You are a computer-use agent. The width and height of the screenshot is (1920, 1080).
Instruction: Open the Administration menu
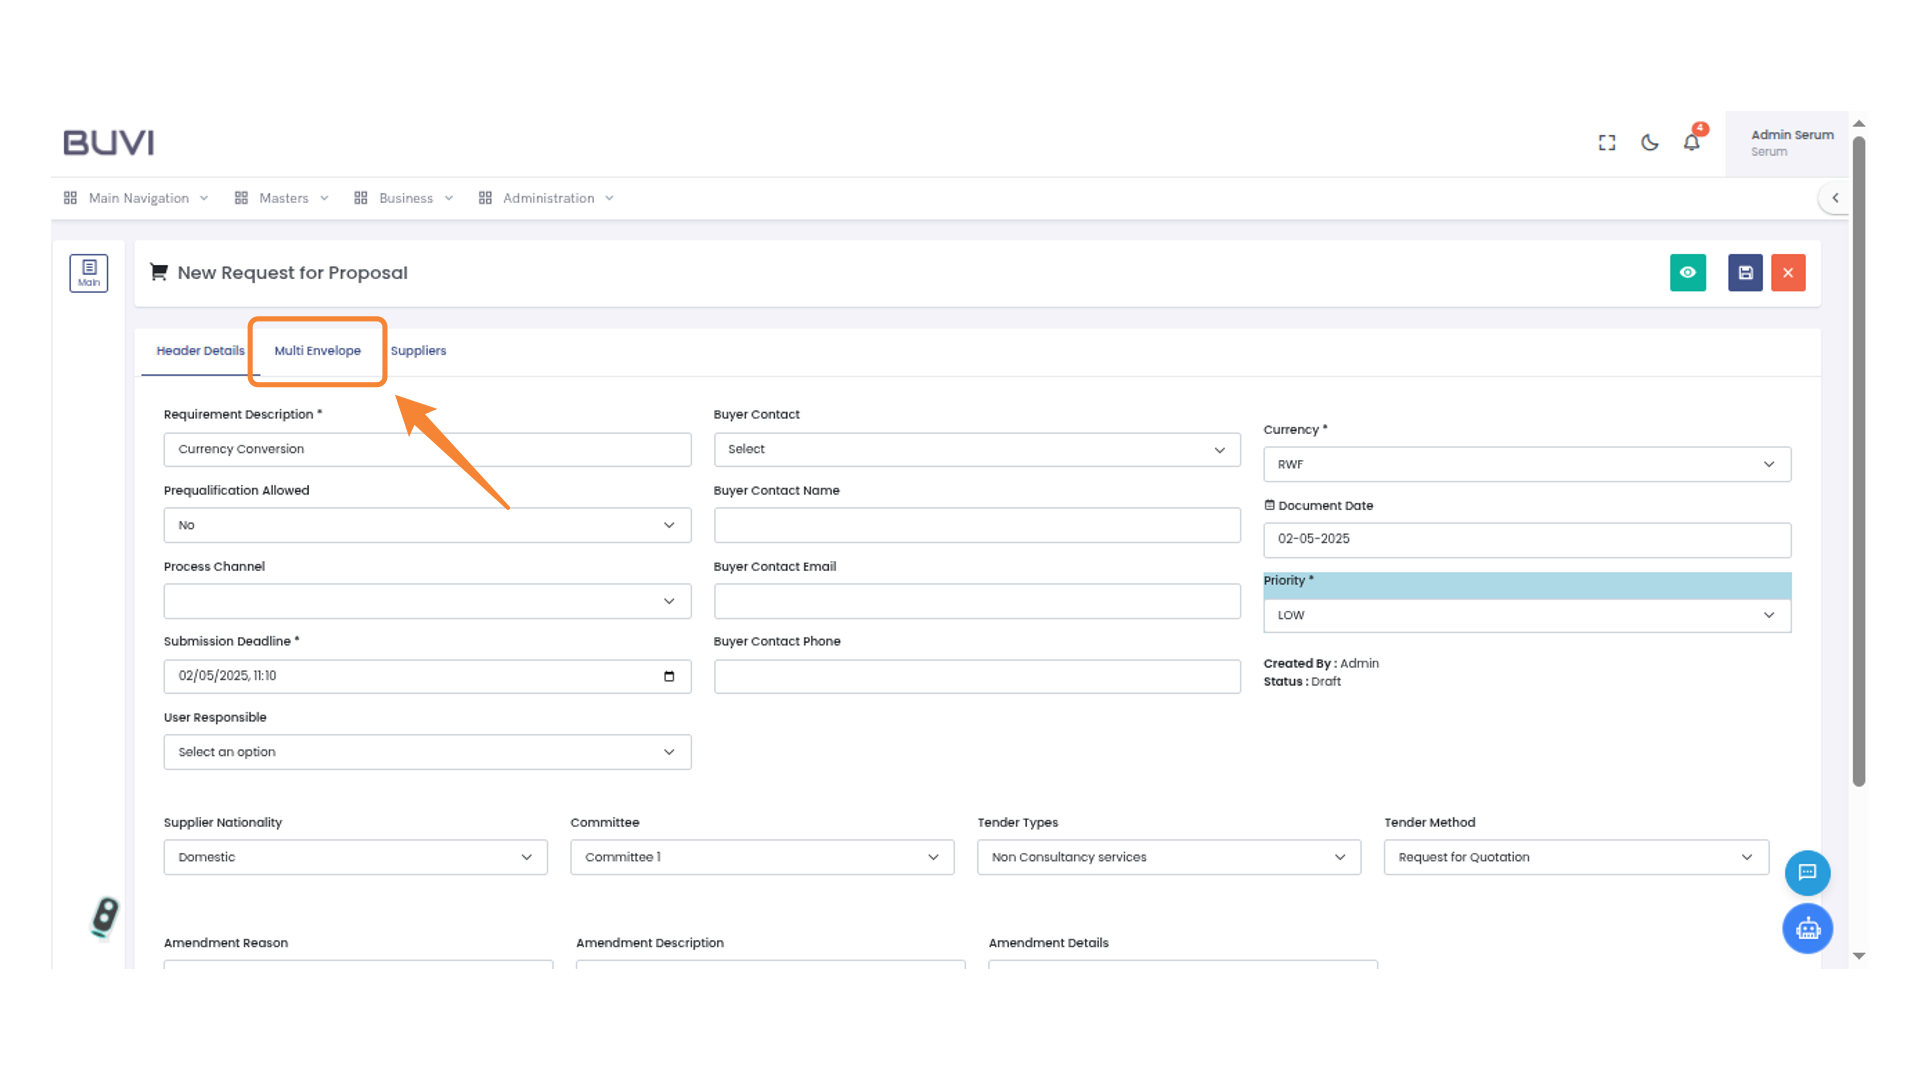click(x=547, y=198)
